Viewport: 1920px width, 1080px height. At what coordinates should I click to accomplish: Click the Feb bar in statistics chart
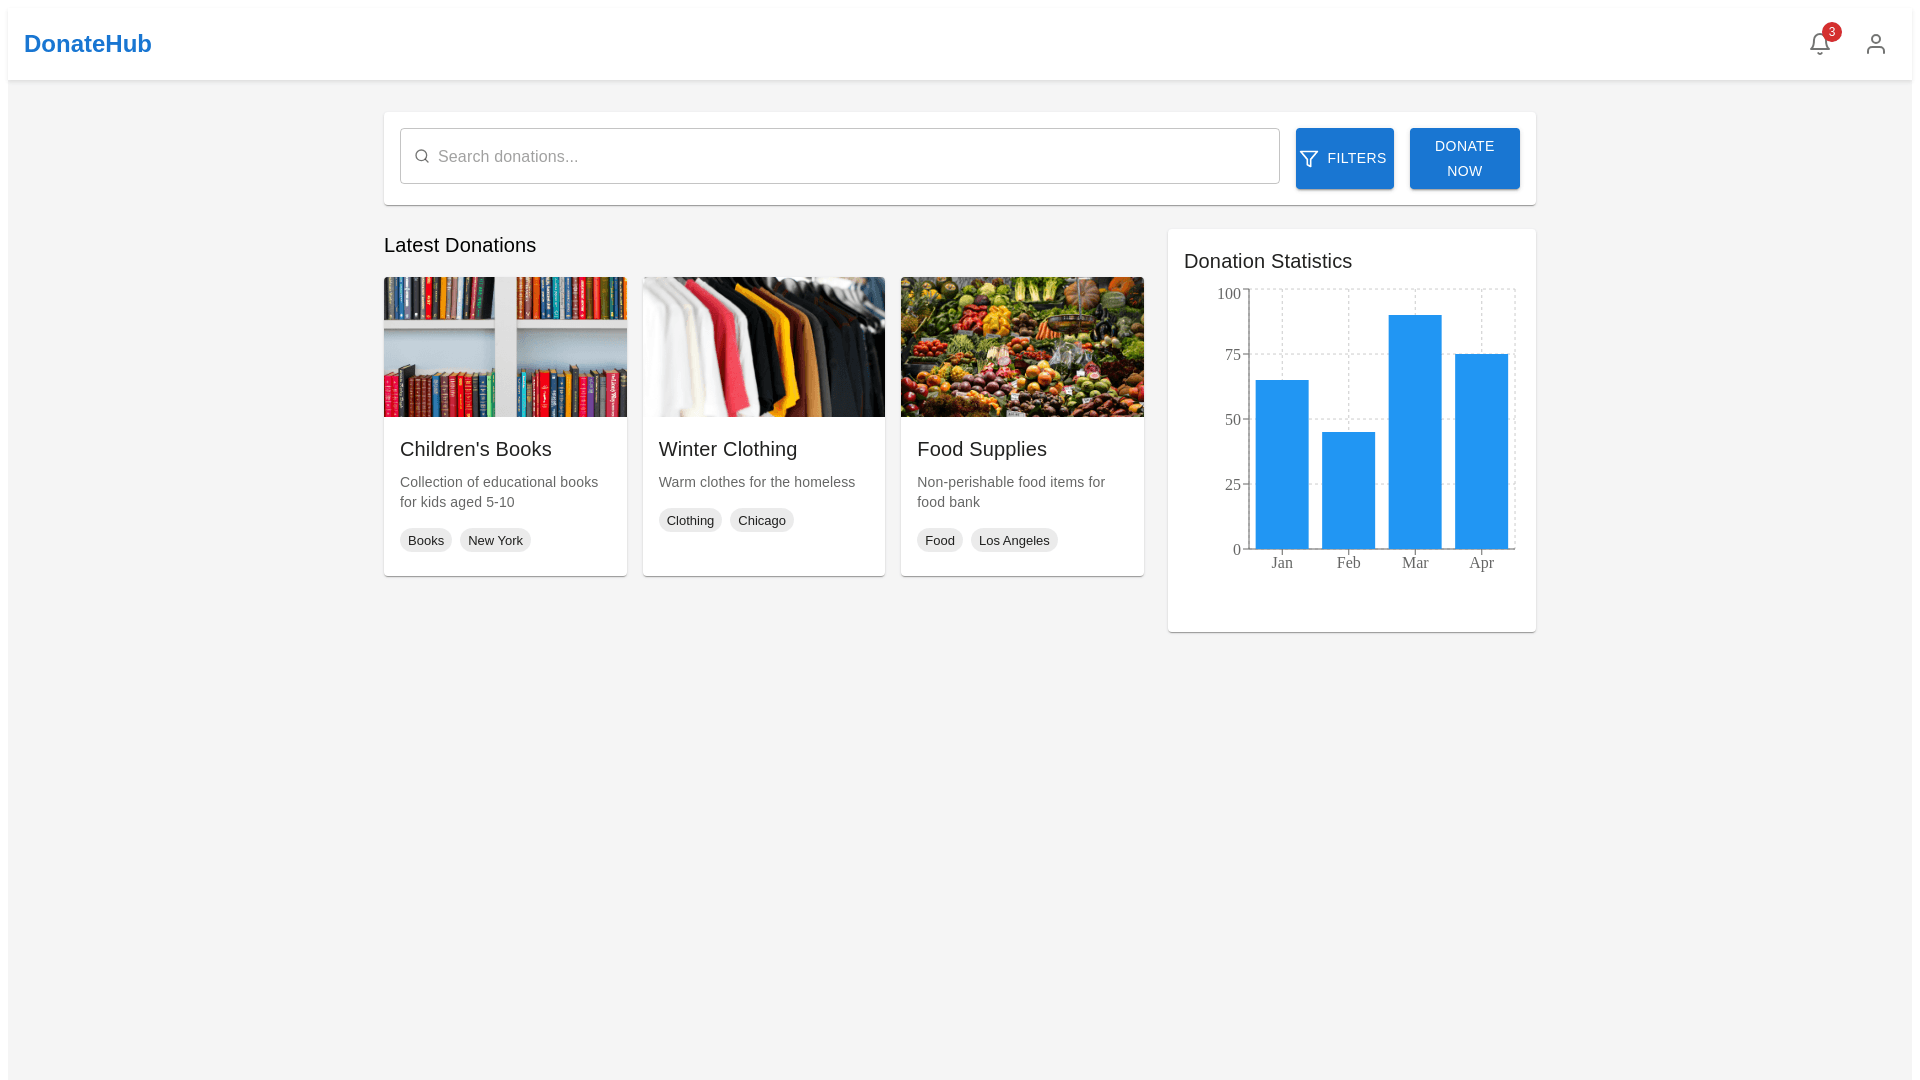[1348, 490]
